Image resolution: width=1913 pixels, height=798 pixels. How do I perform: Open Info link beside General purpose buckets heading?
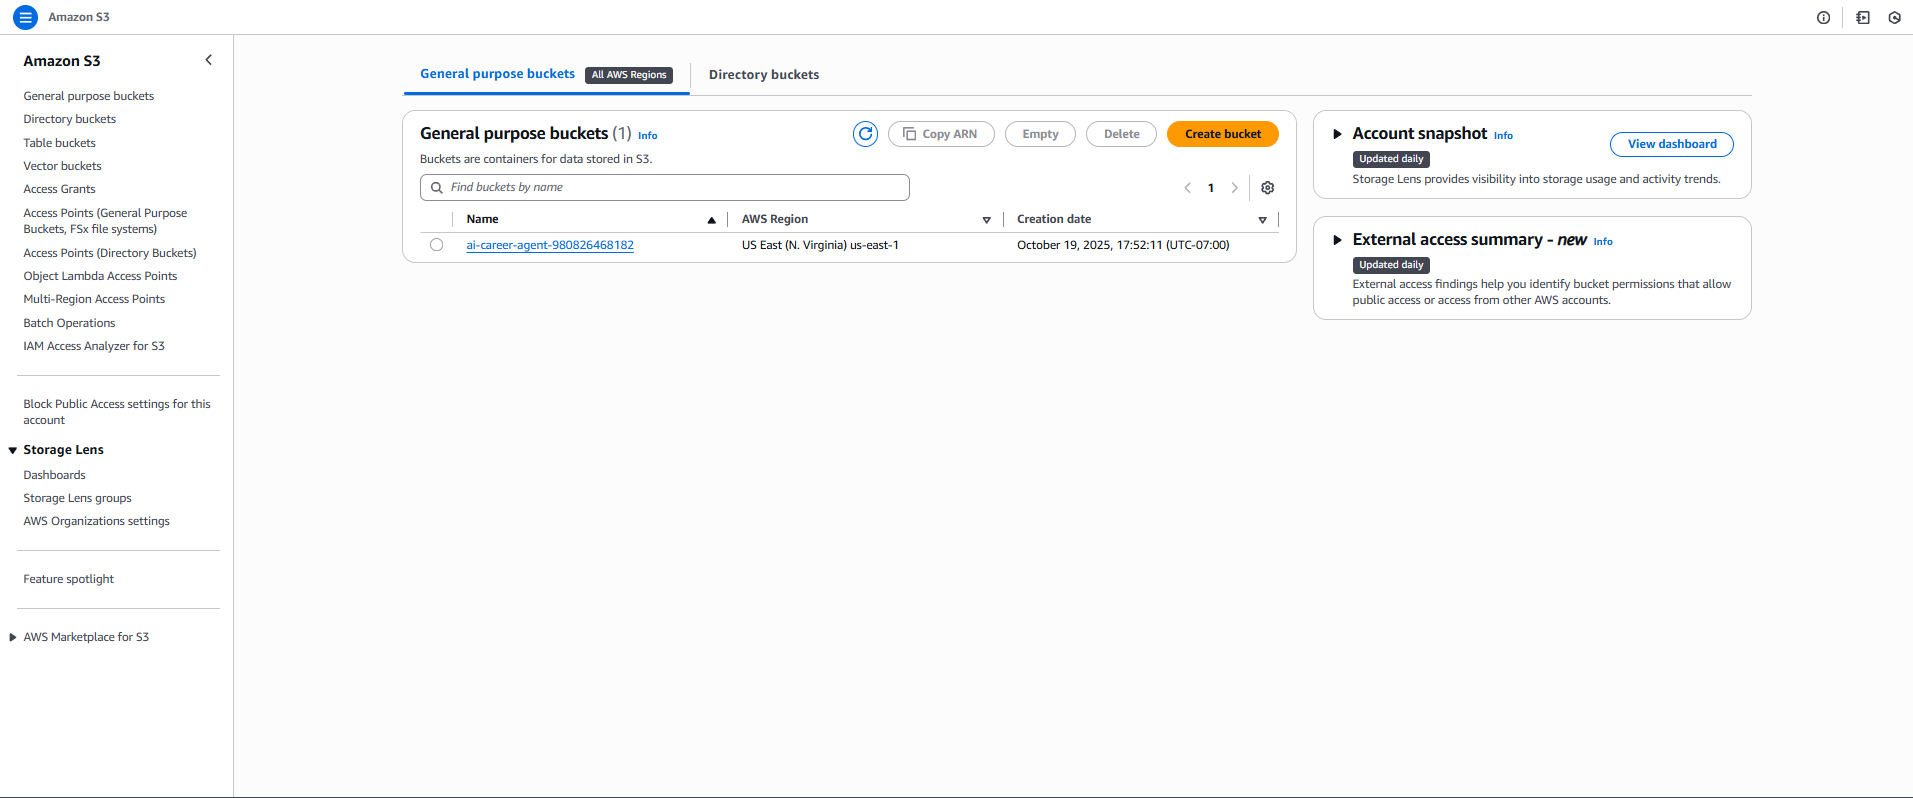tap(647, 136)
